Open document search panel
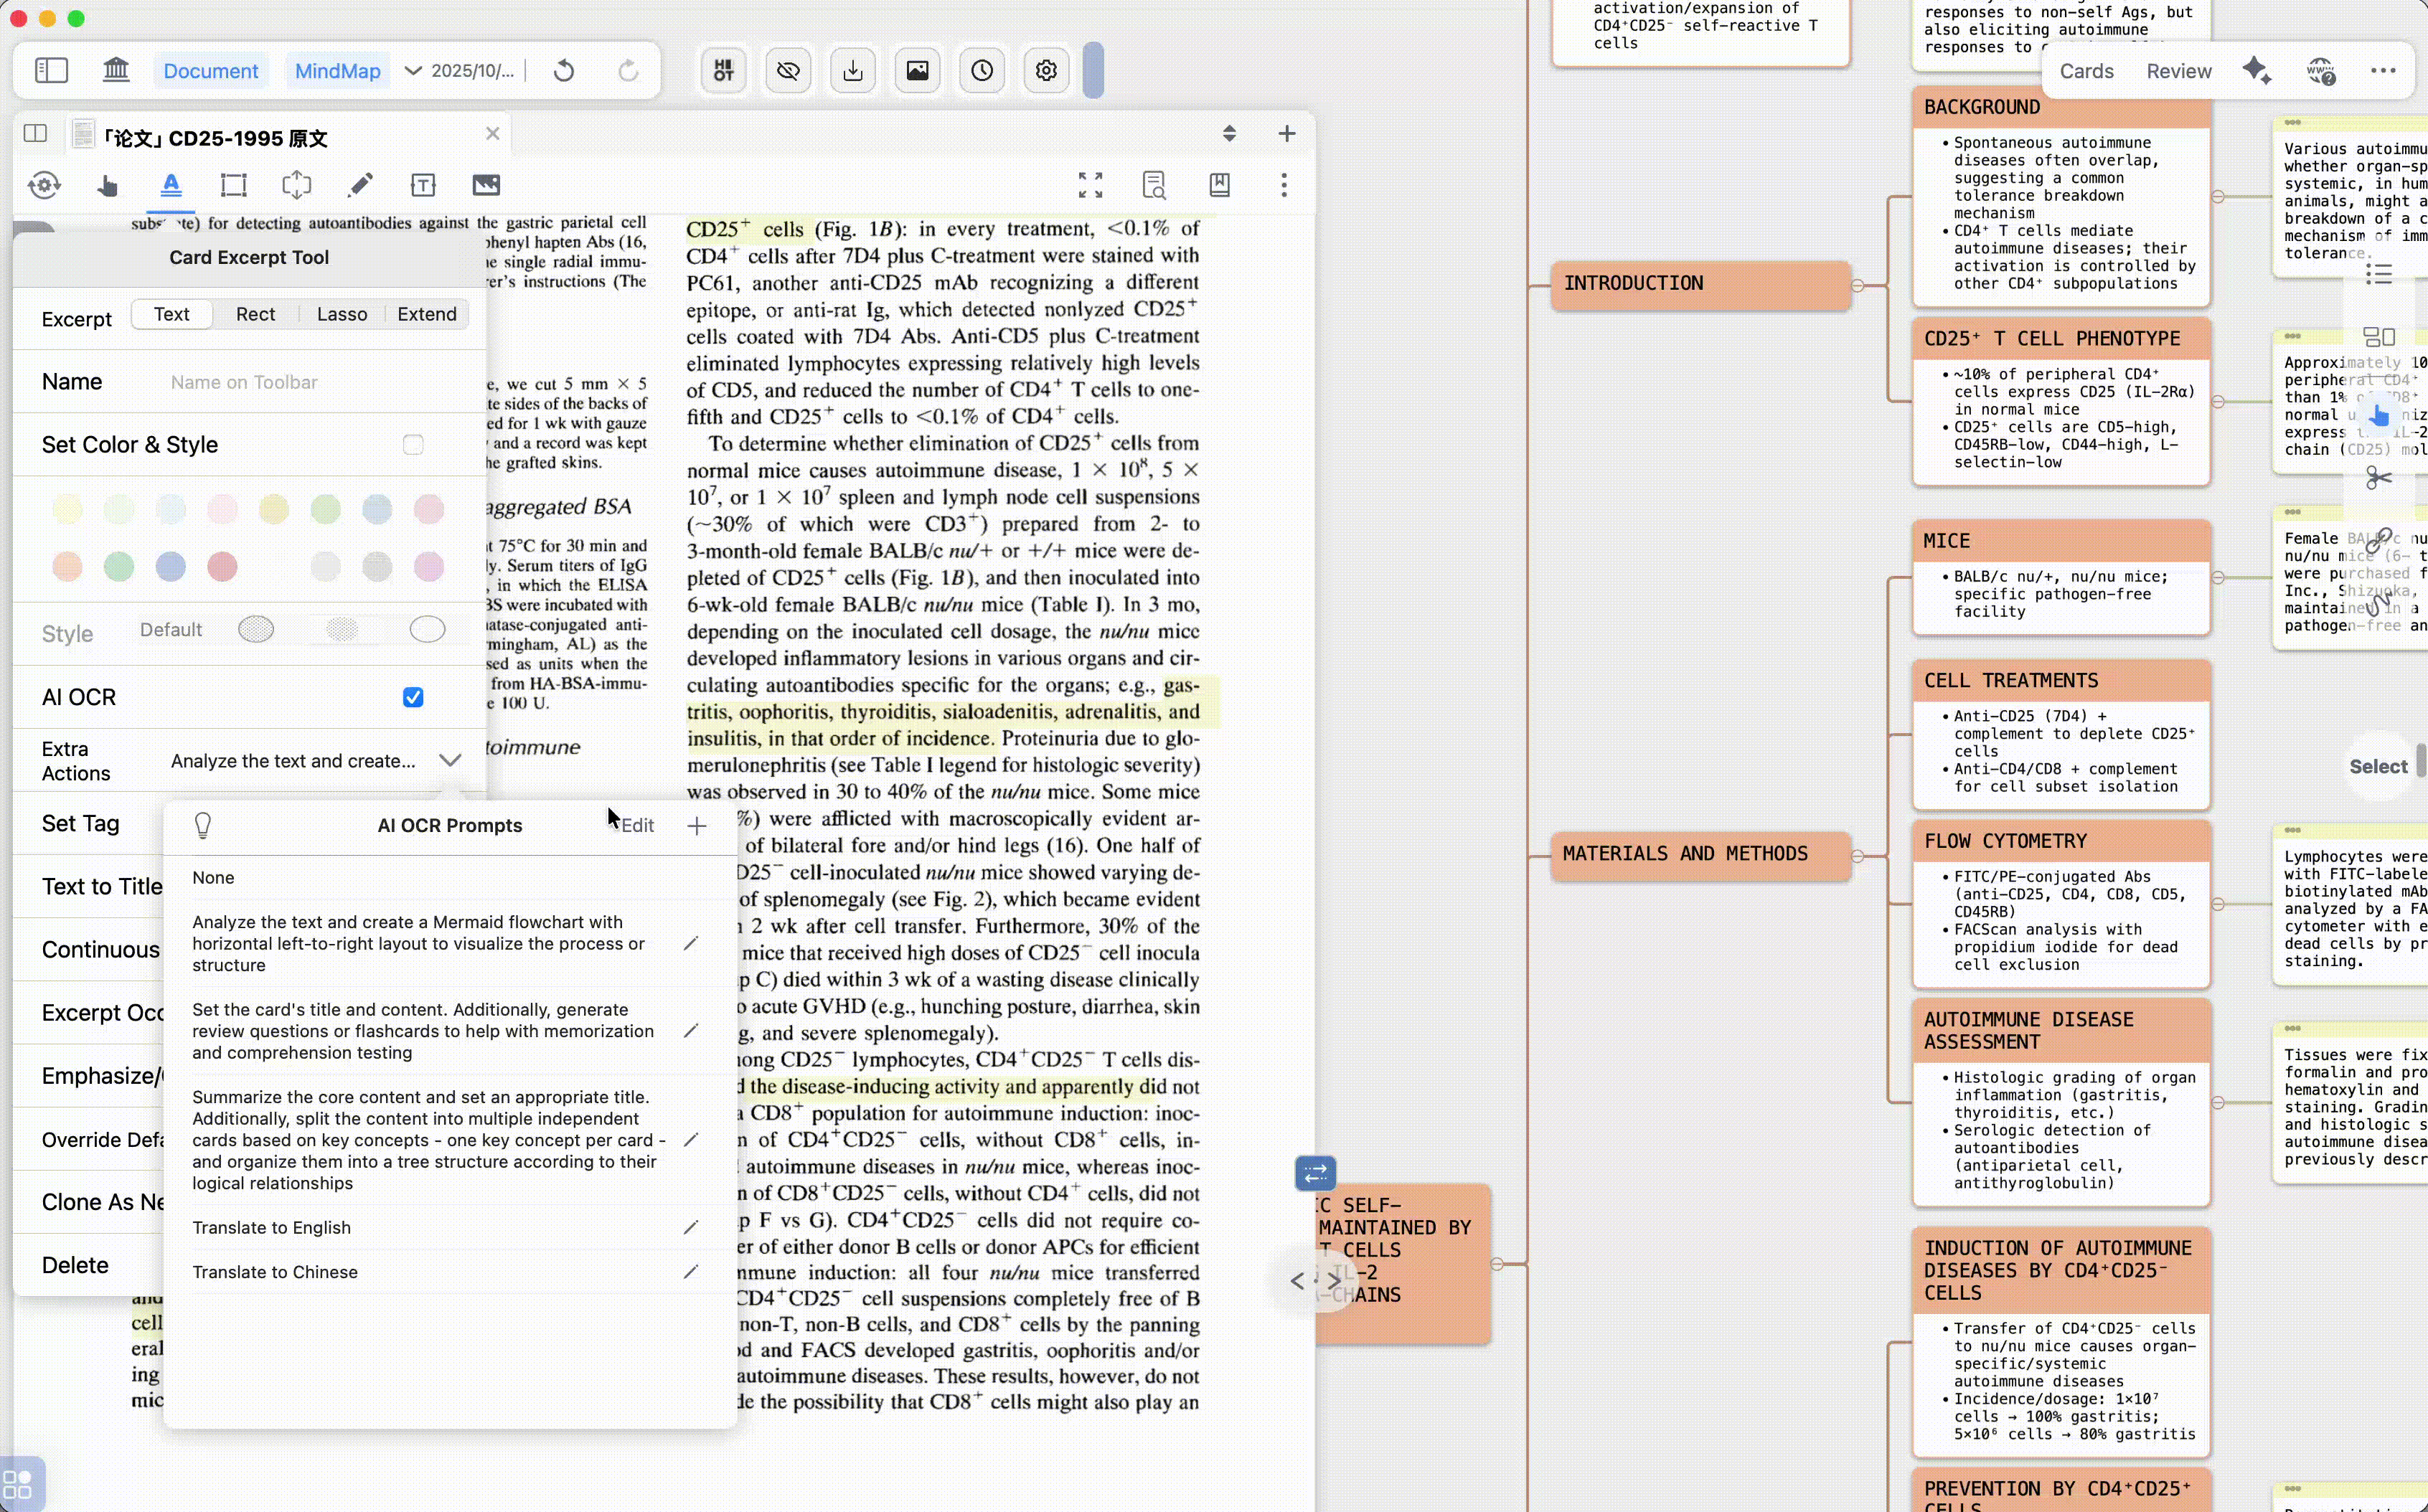The image size is (2428, 1512). pos(1153,185)
